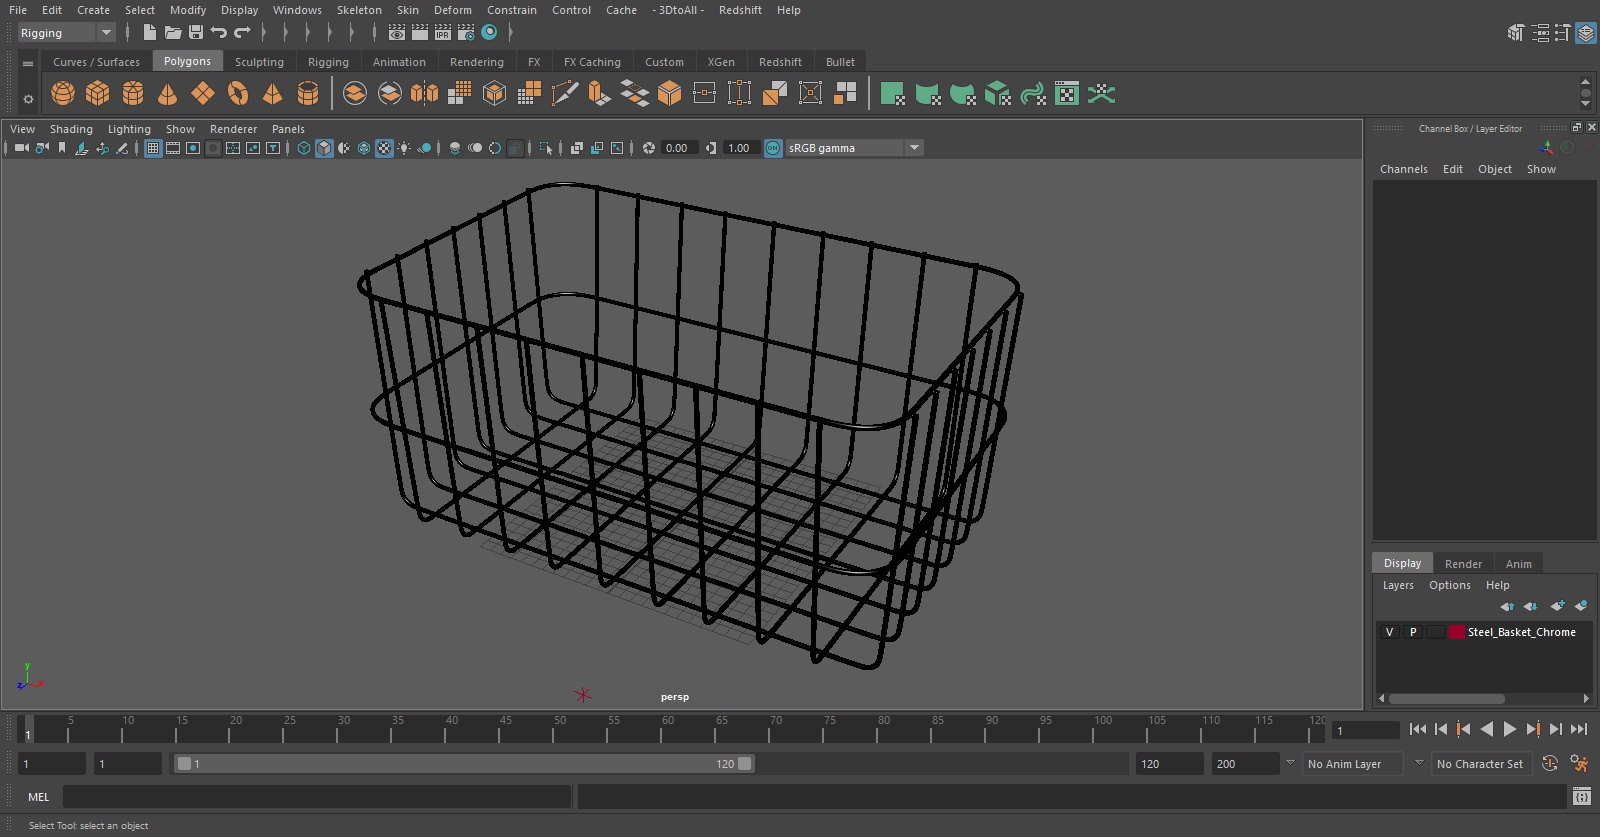
Task: Click the Combine meshes shelf icon
Action: click(x=355, y=94)
